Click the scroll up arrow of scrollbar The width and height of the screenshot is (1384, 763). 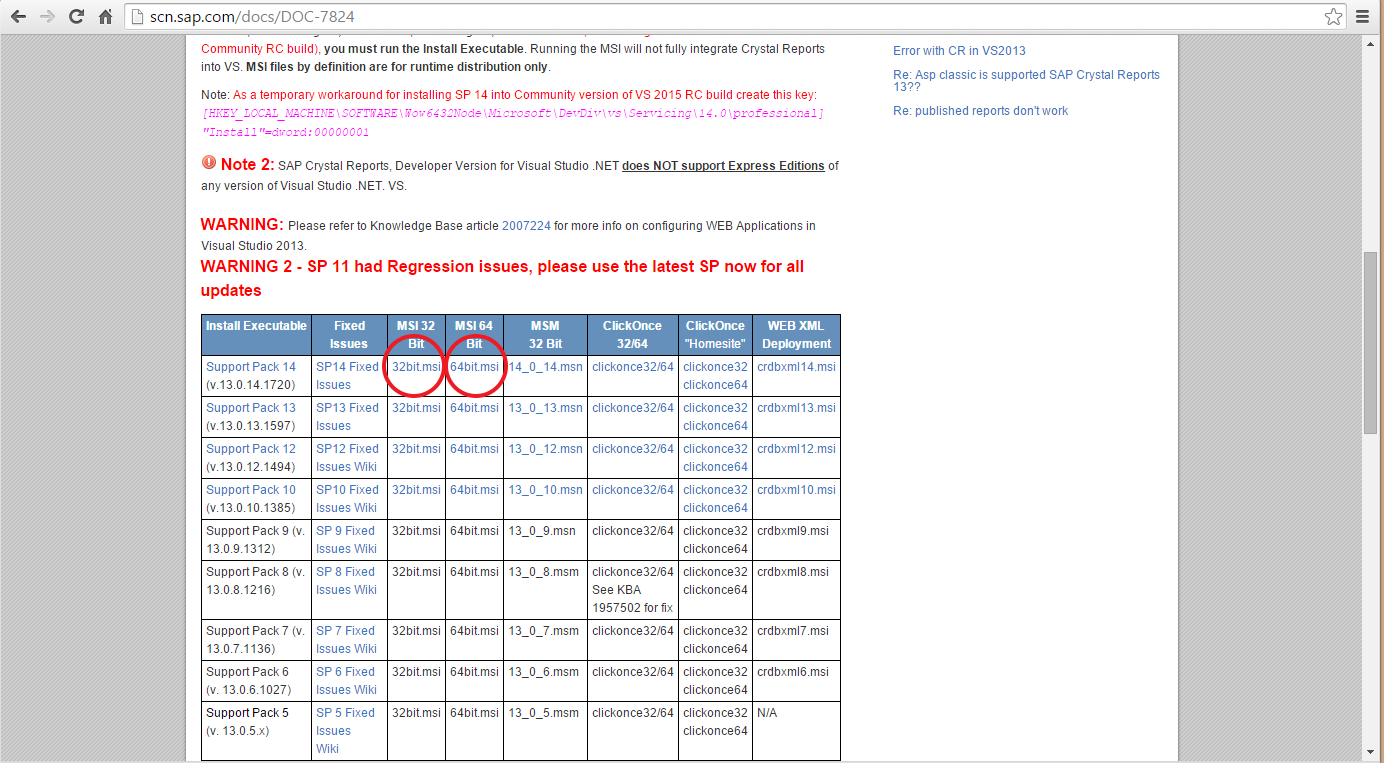click(1369, 43)
